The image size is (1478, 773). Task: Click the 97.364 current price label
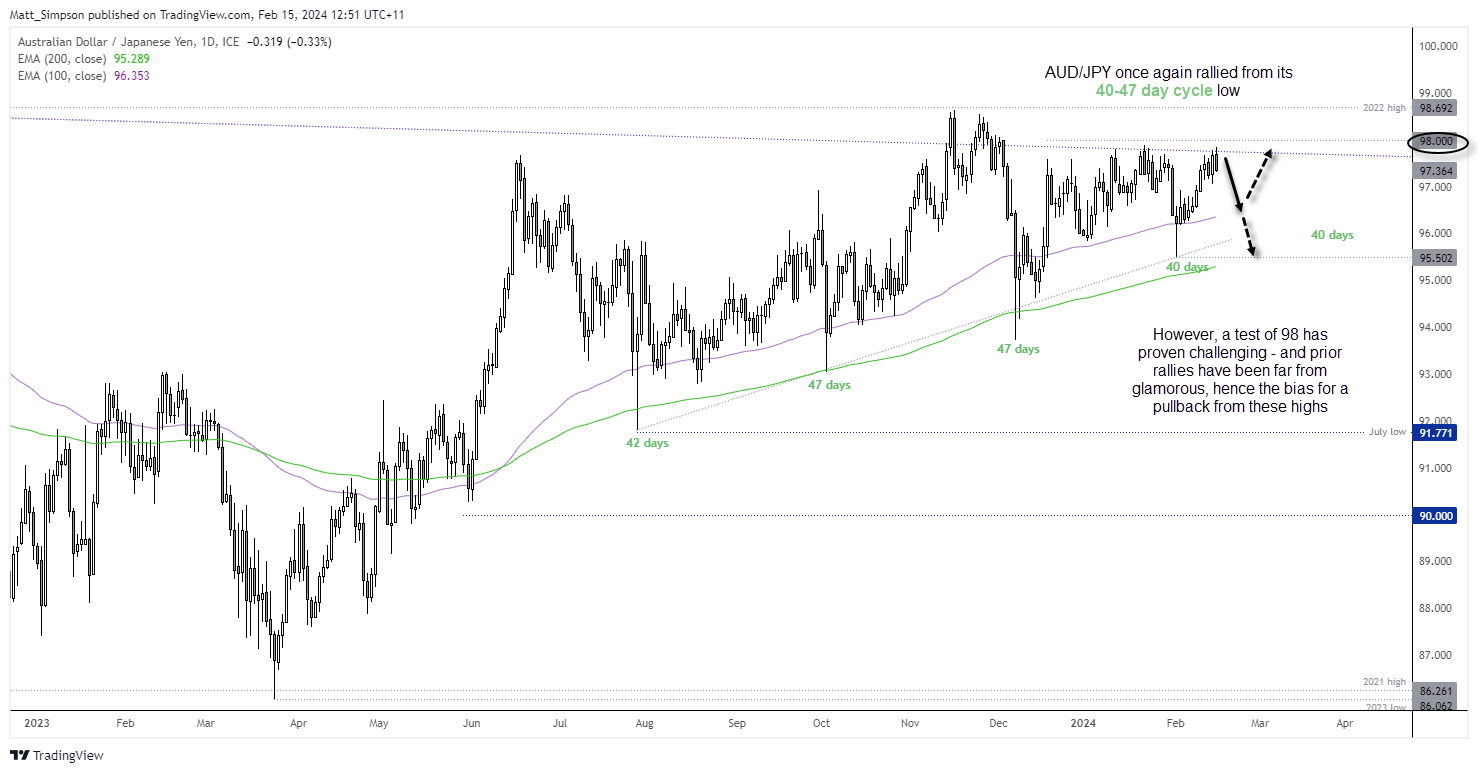click(x=1436, y=171)
